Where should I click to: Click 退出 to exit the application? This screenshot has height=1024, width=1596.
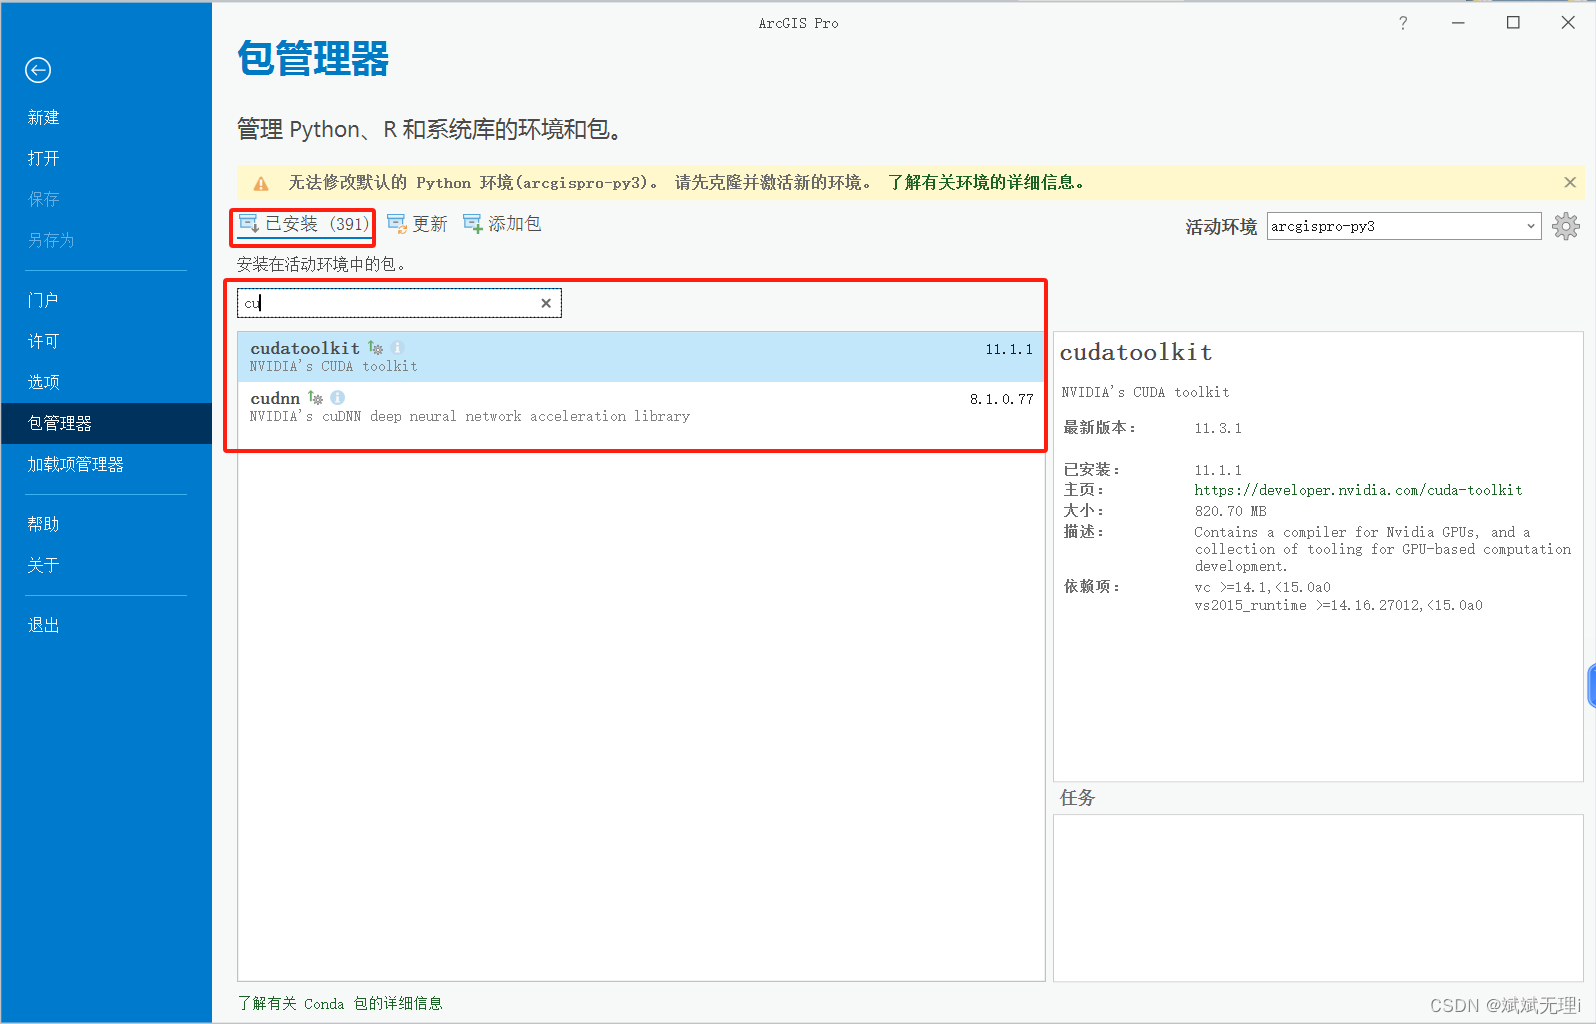(x=44, y=625)
